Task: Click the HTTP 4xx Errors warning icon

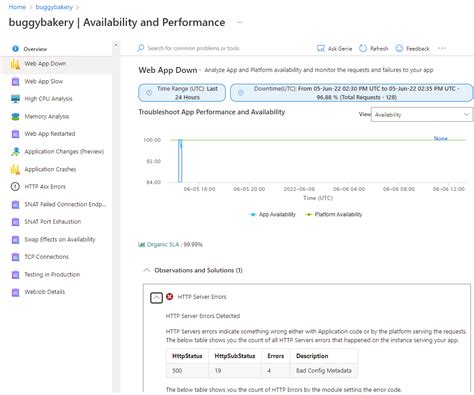Action: pos(15,187)
